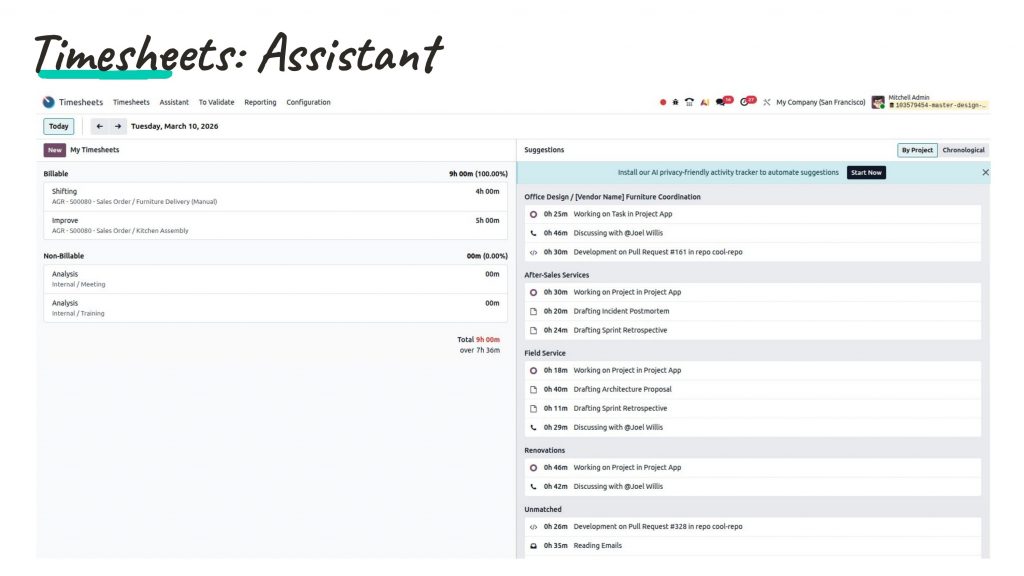The height and width of the screenshot is (576, 1024).
Task: Open the Mitchell Admin user menu
Action: (910, 98)
